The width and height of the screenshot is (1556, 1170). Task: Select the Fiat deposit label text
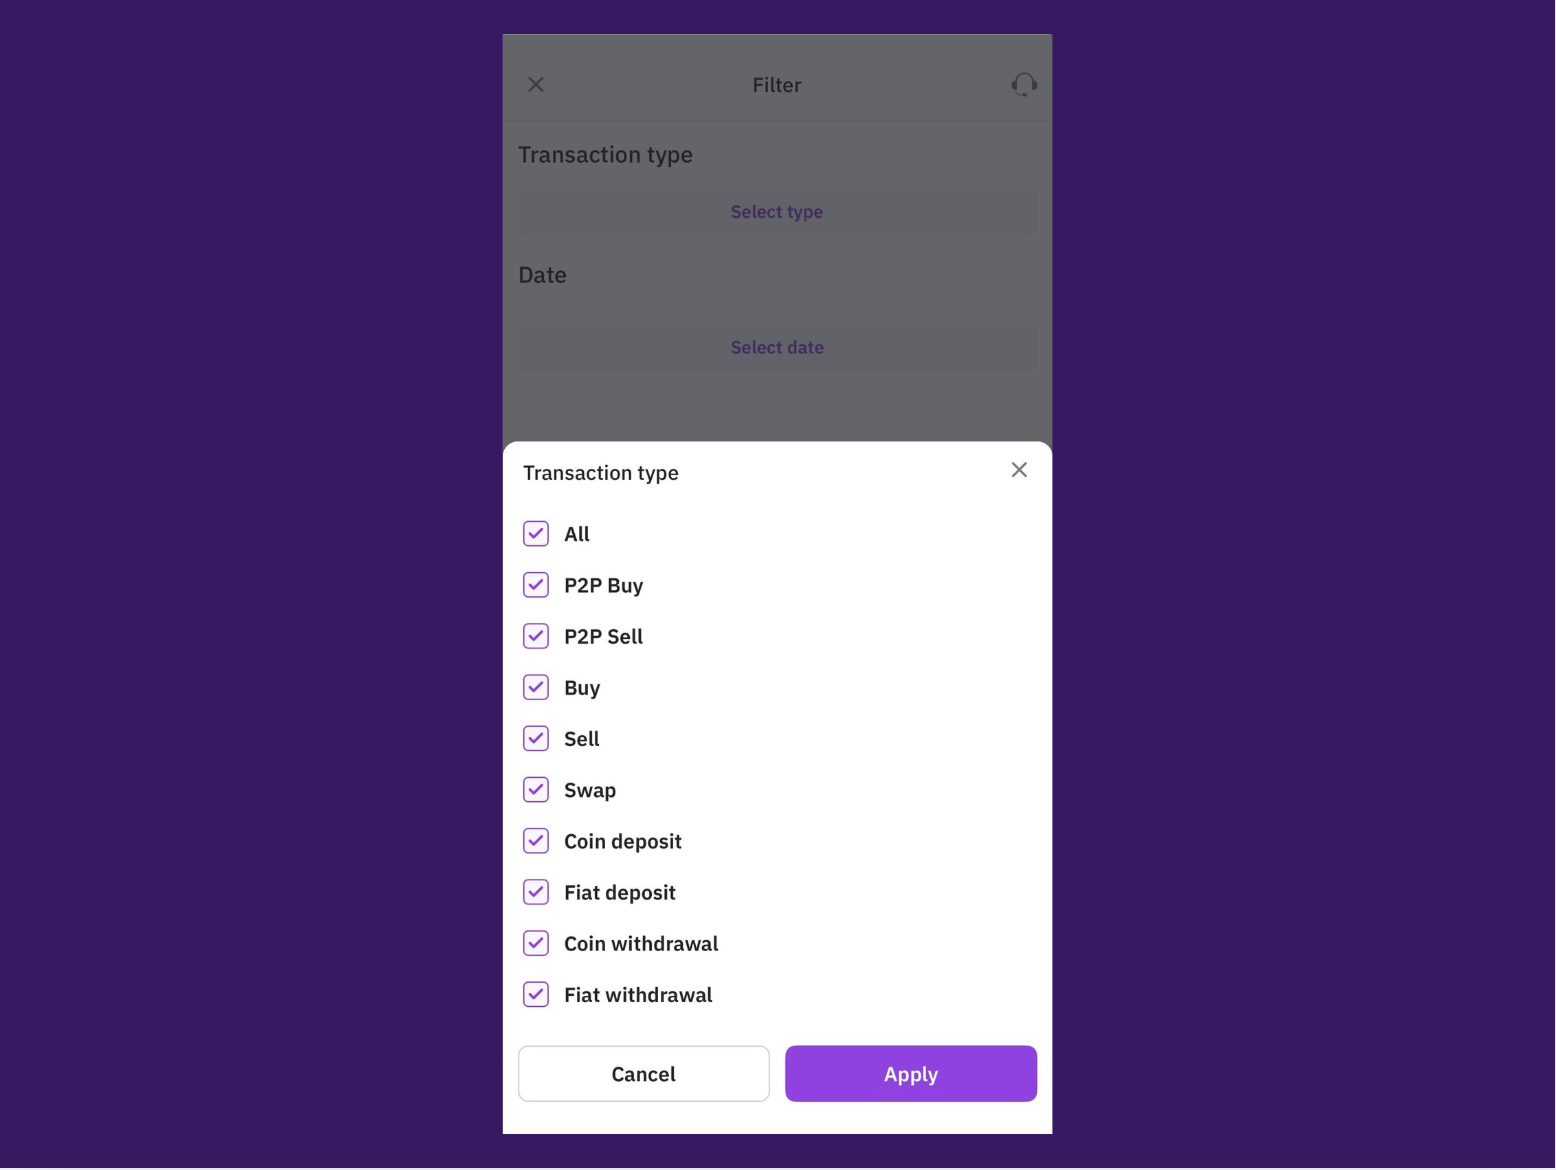620,893
